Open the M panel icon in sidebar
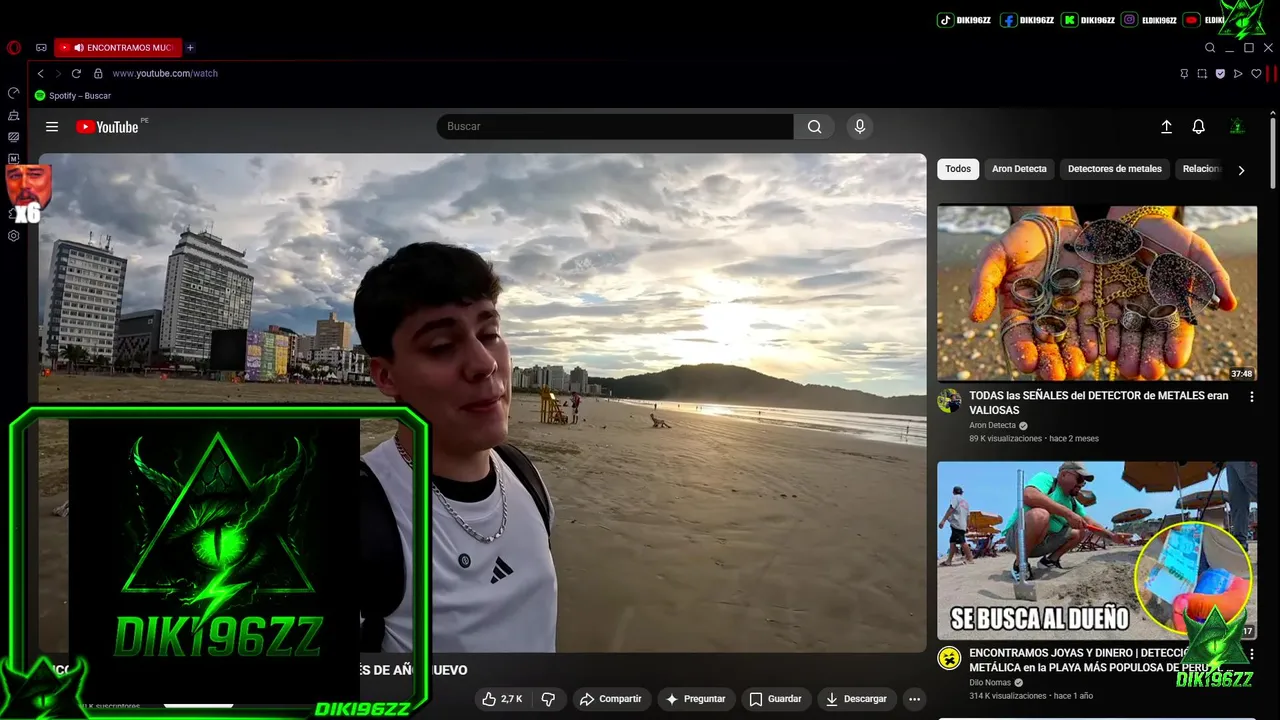 tap(14, 159)
